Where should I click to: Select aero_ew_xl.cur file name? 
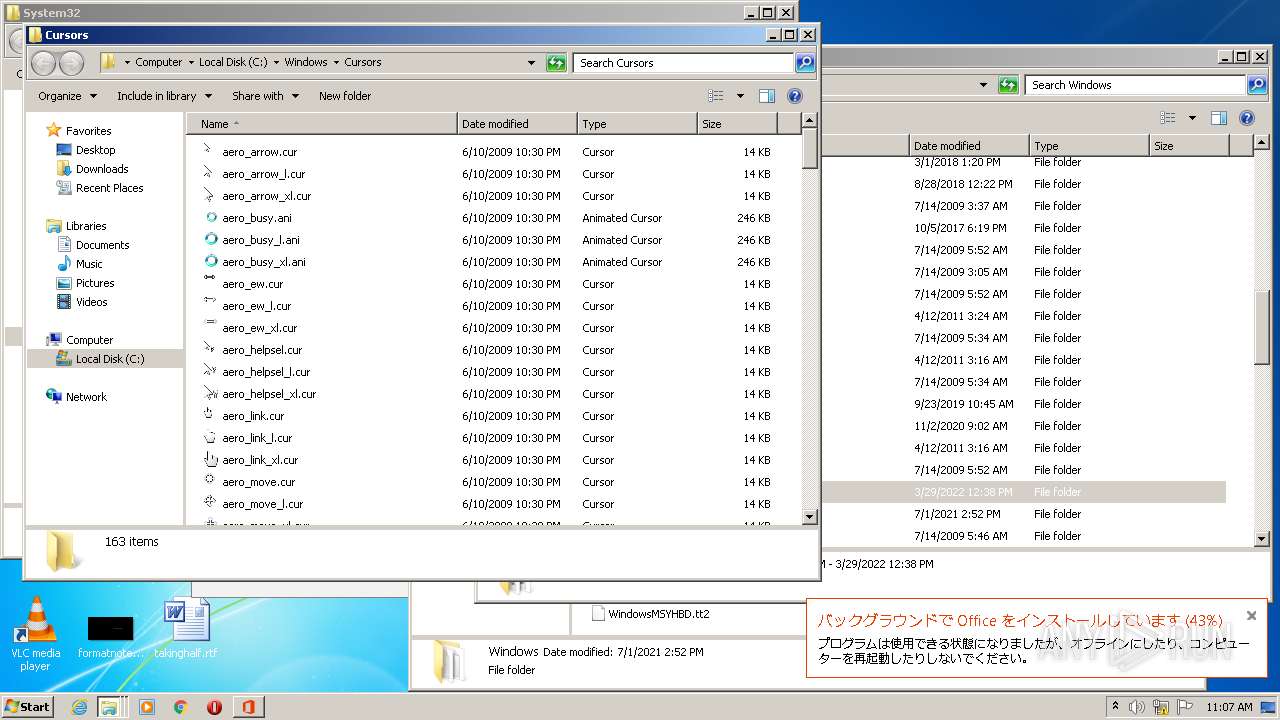click(x=260, y=328)
